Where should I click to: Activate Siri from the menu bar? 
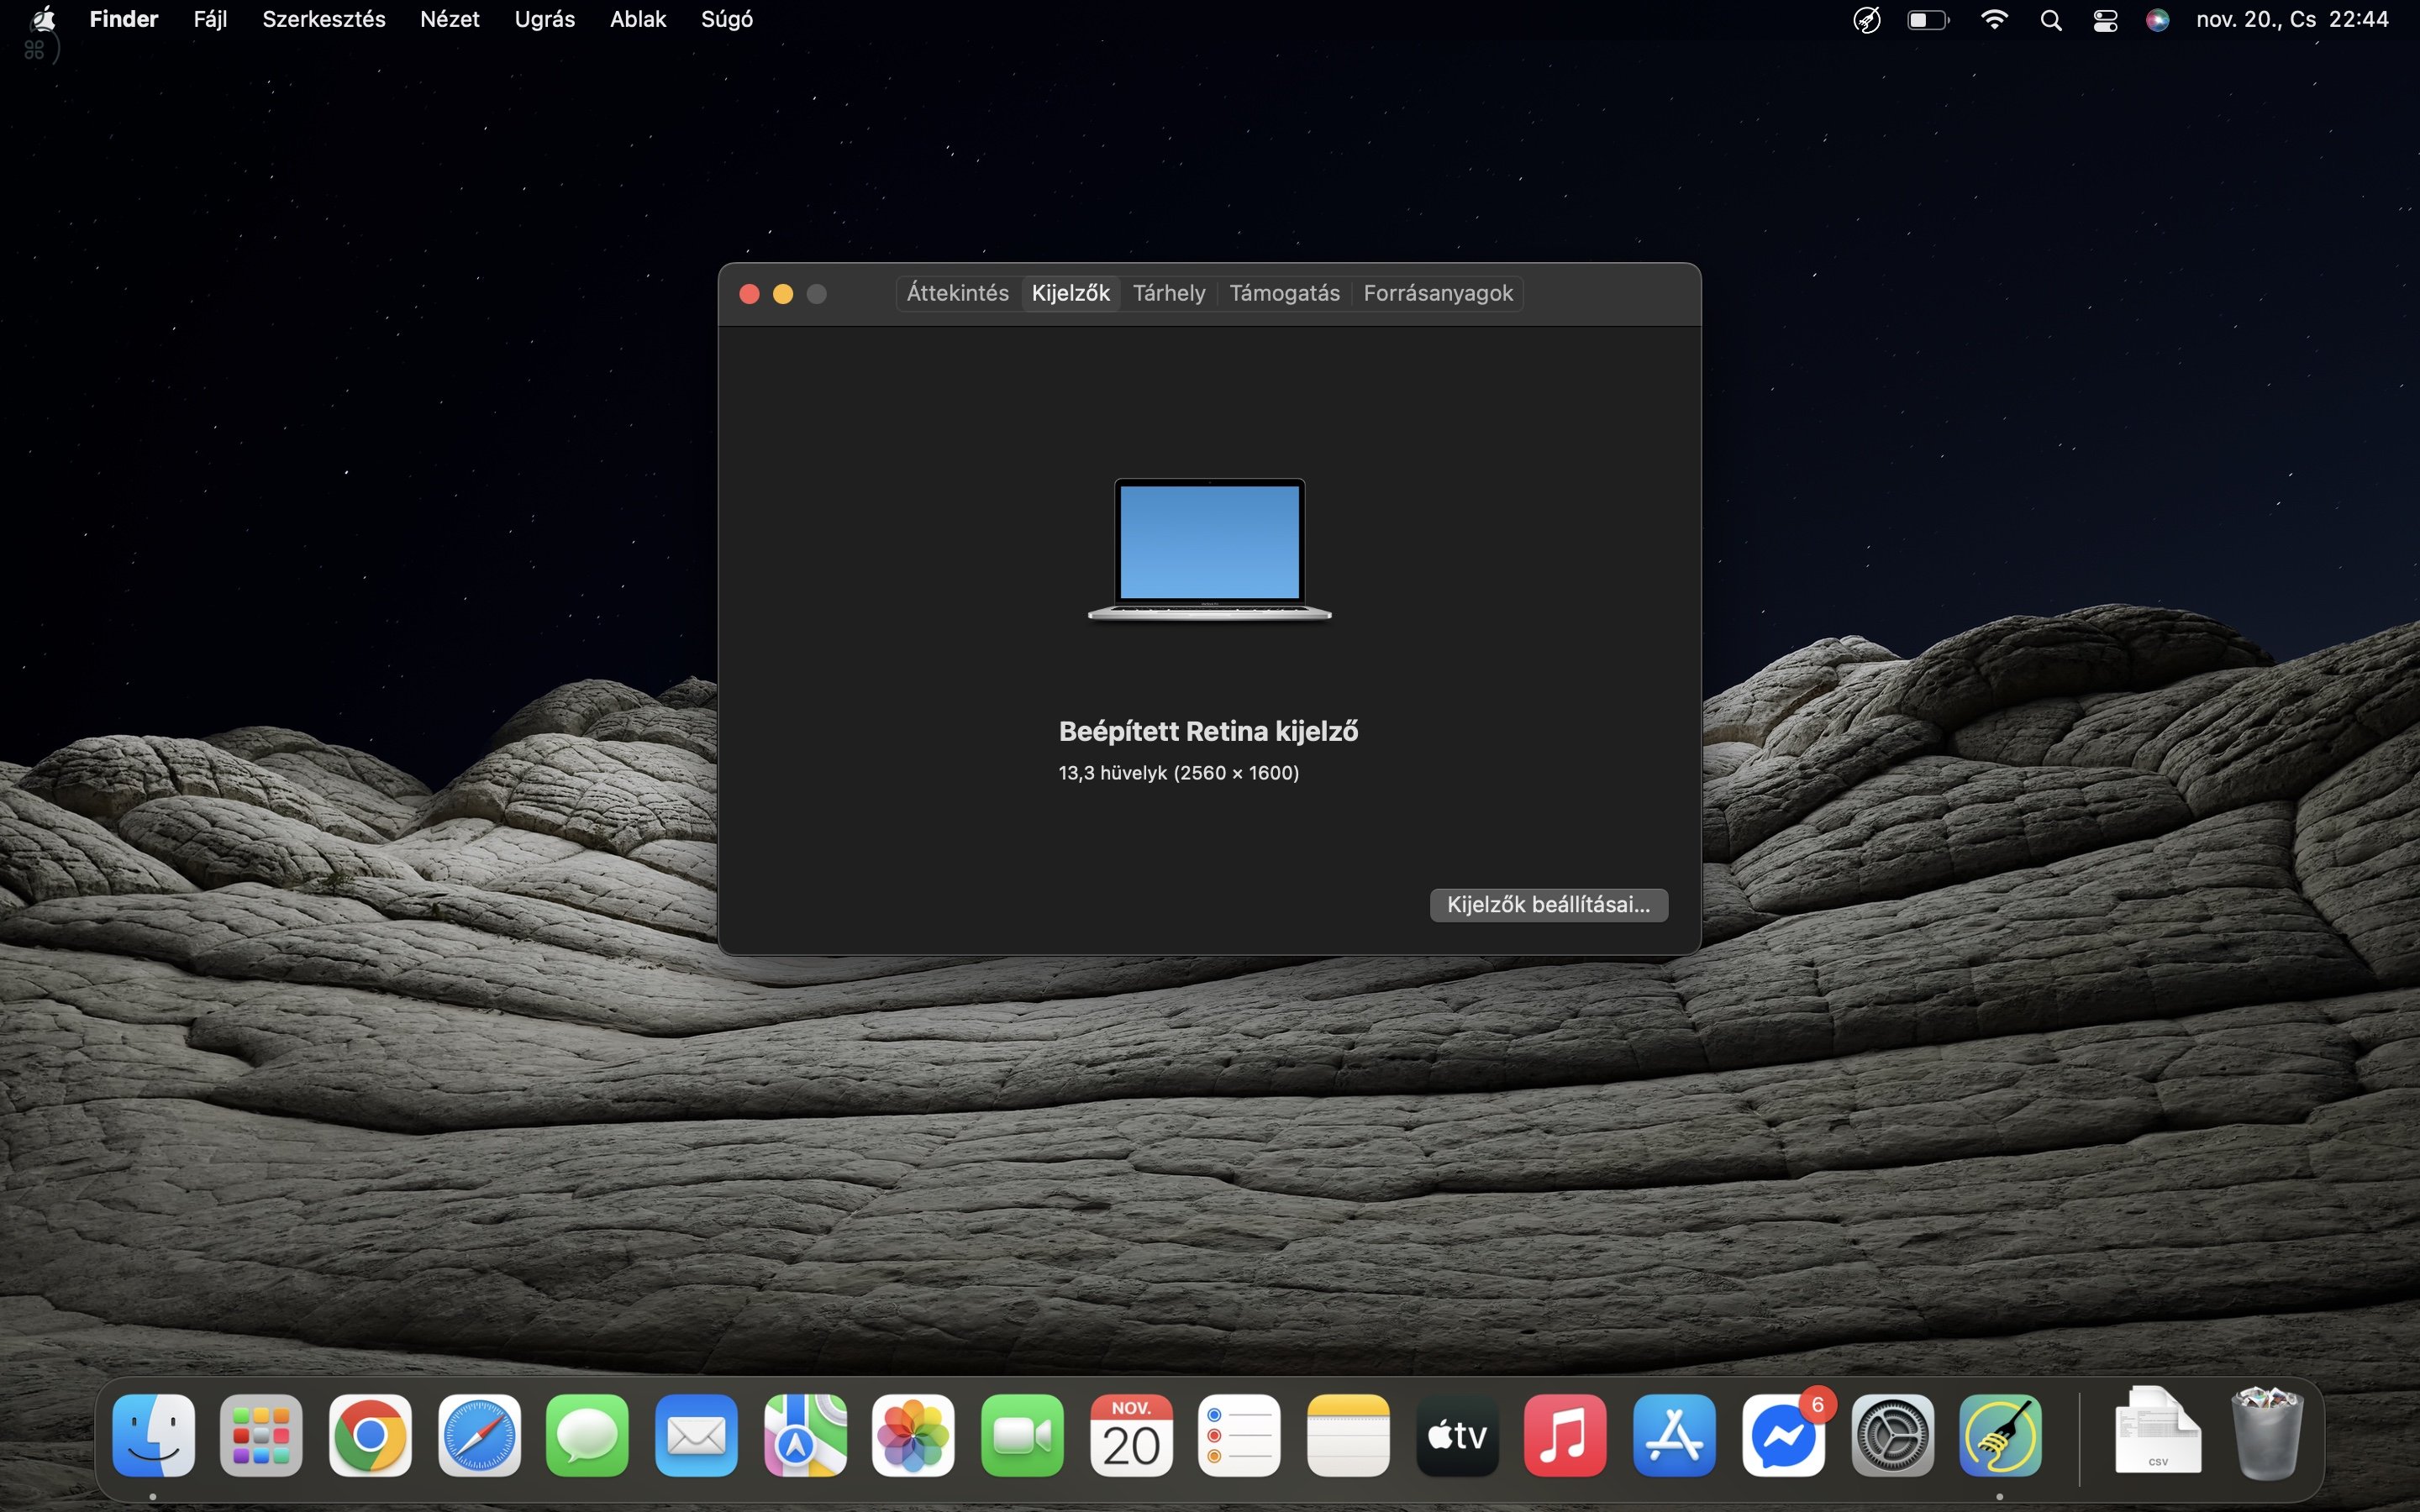[2156, 19]
